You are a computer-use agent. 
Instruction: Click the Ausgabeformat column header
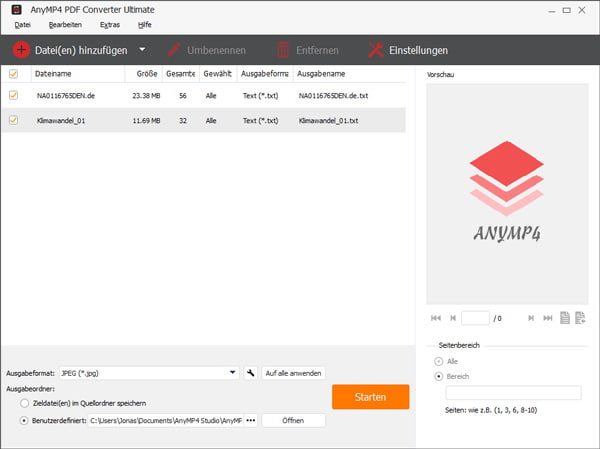[x=265, y=73]
